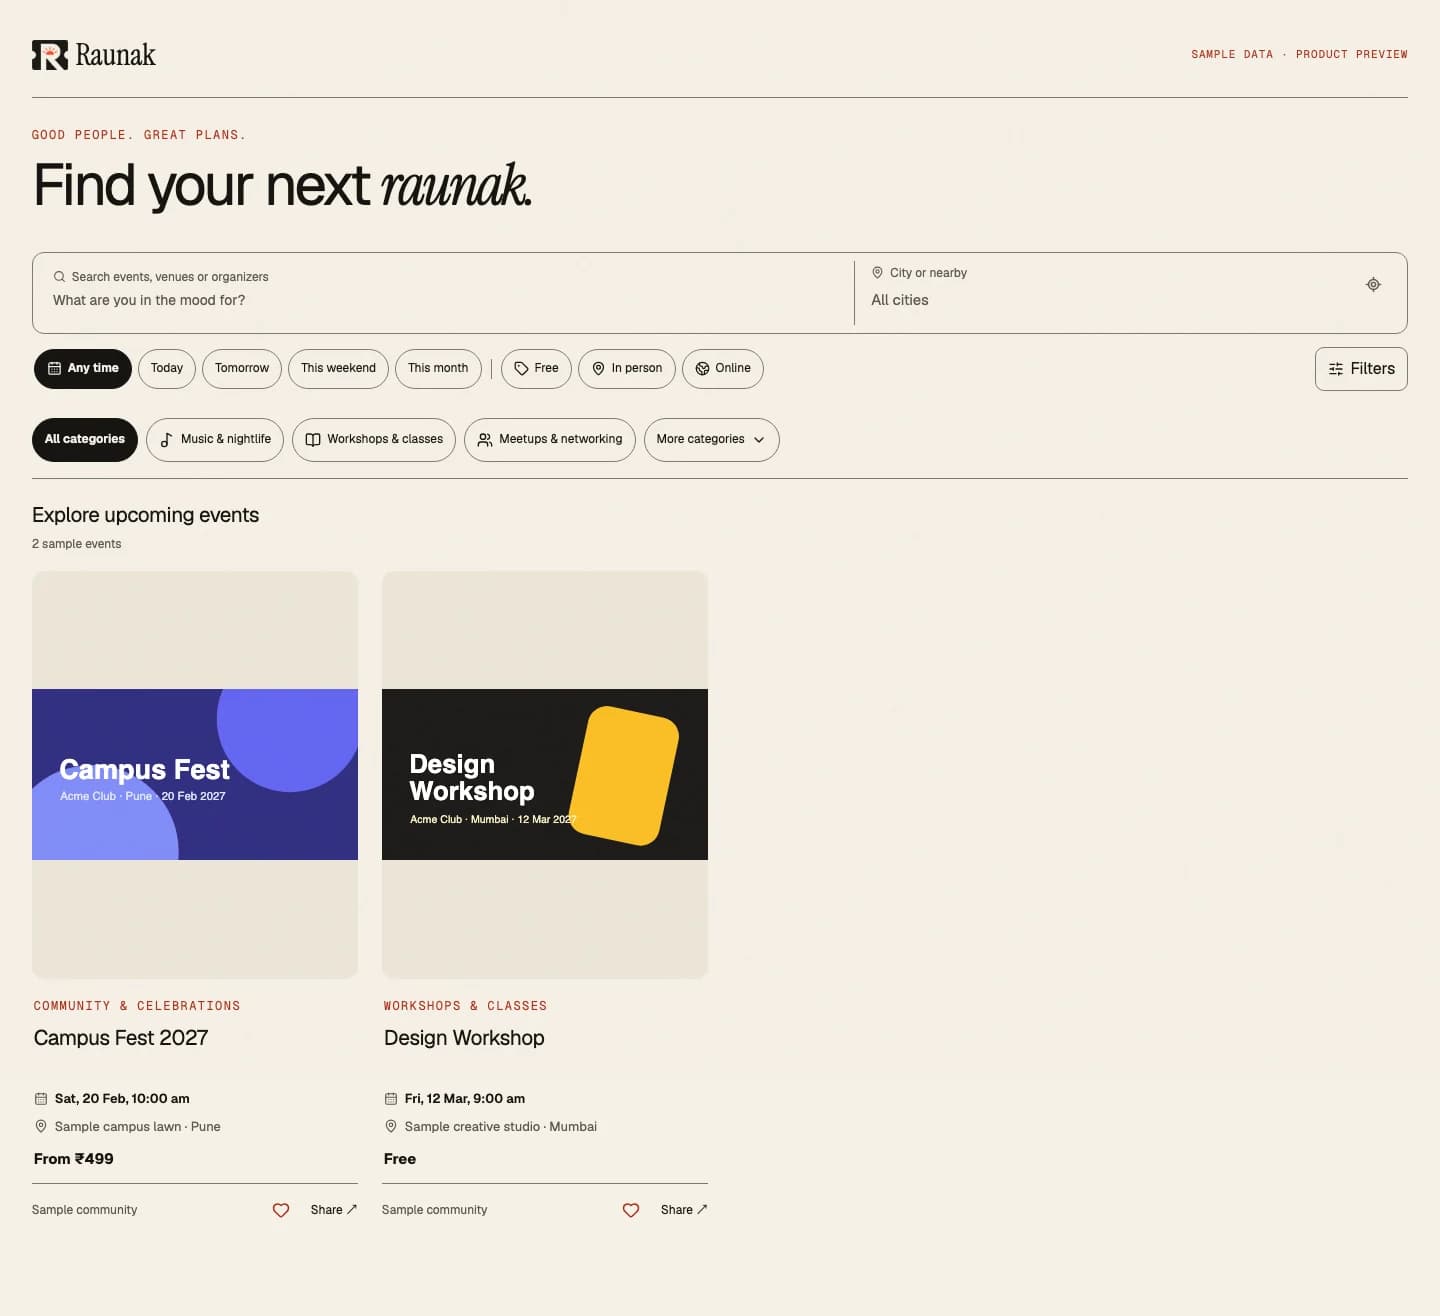The width and height of the screenshot is (1440, 1316).
Task: Open the Design Workshop banner thumbnail
Action: click(545, 775)
